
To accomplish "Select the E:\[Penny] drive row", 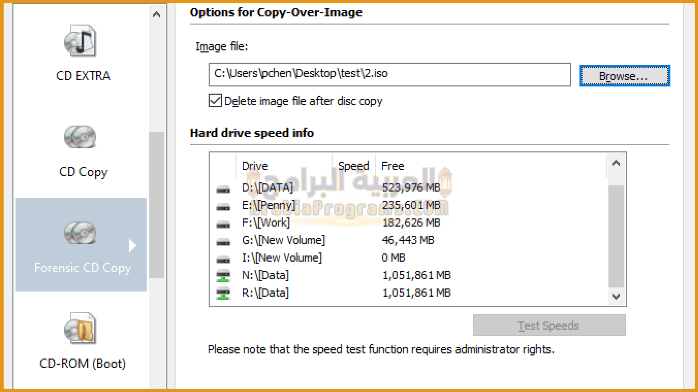I will (410, 205).
